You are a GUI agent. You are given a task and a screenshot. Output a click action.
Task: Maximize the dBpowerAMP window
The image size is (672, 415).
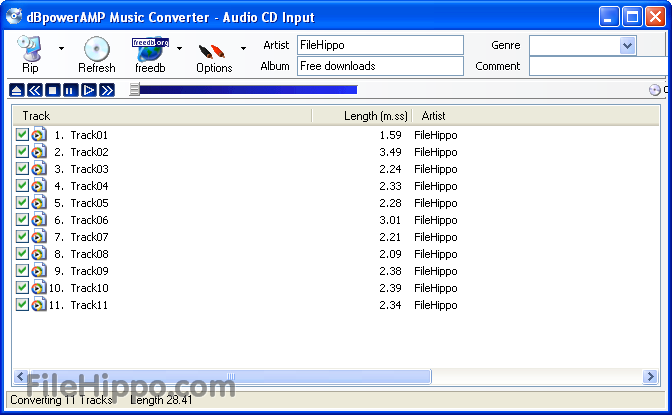pos(632,17)
